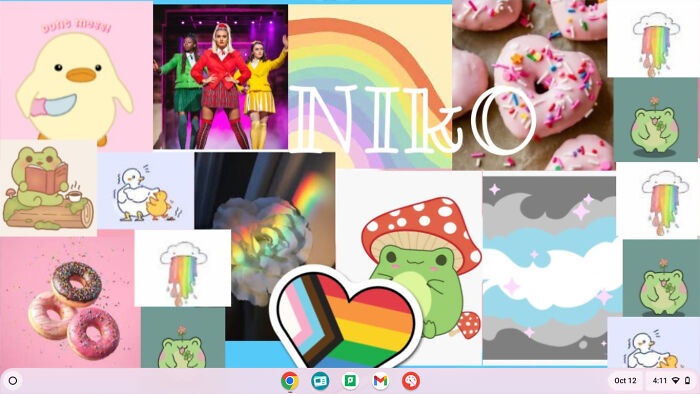Launch the green P app icon
Image resolution: width=700 pixels, height=394 pixels.
click(x=350, y=381)
